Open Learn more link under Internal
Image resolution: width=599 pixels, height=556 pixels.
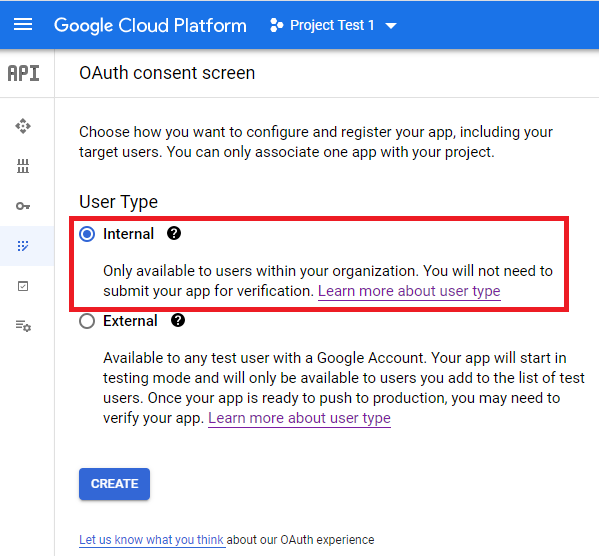click(x=409, y=291)
